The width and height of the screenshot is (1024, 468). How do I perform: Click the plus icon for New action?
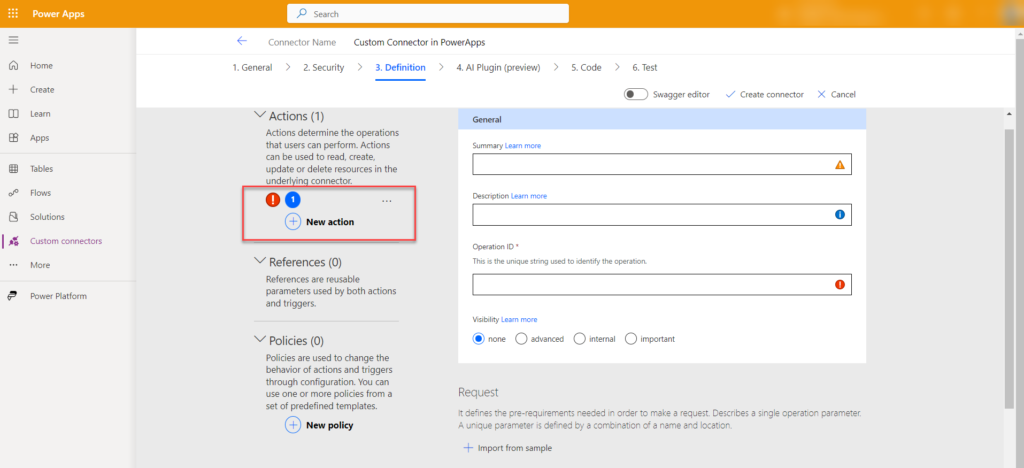click(x=293, y=222)
